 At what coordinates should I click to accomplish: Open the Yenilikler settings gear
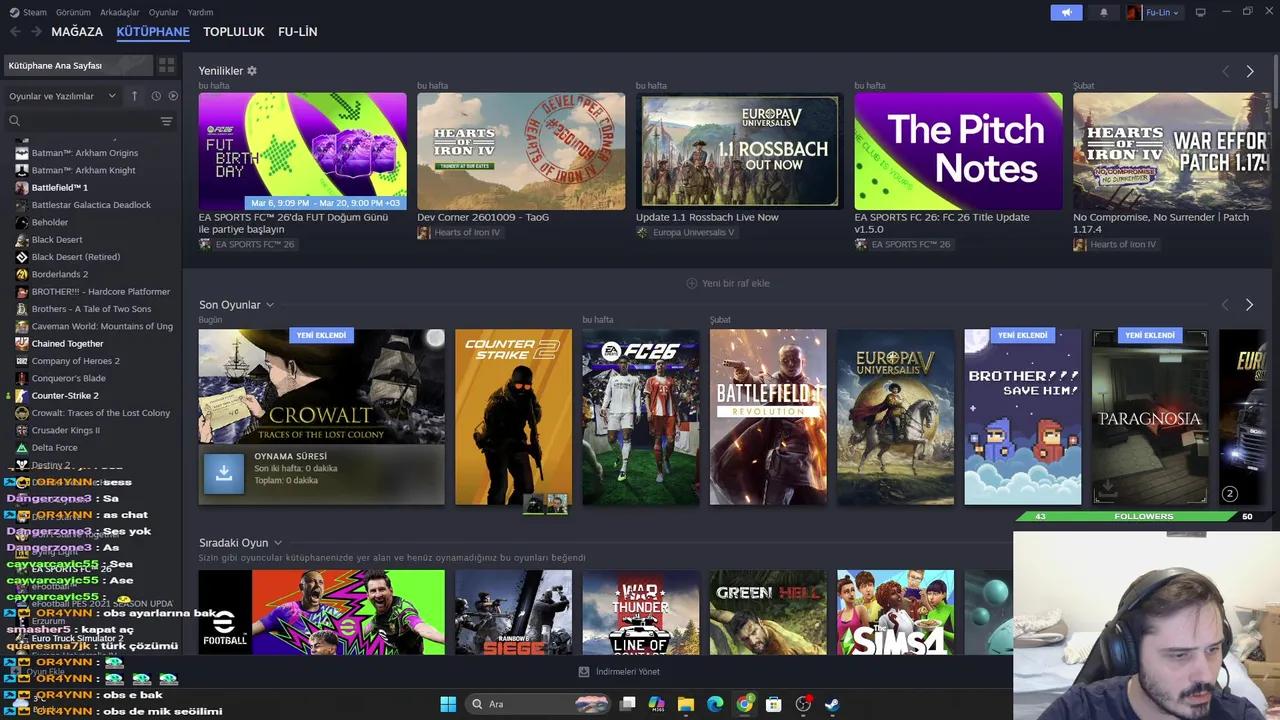click(252, 71)
